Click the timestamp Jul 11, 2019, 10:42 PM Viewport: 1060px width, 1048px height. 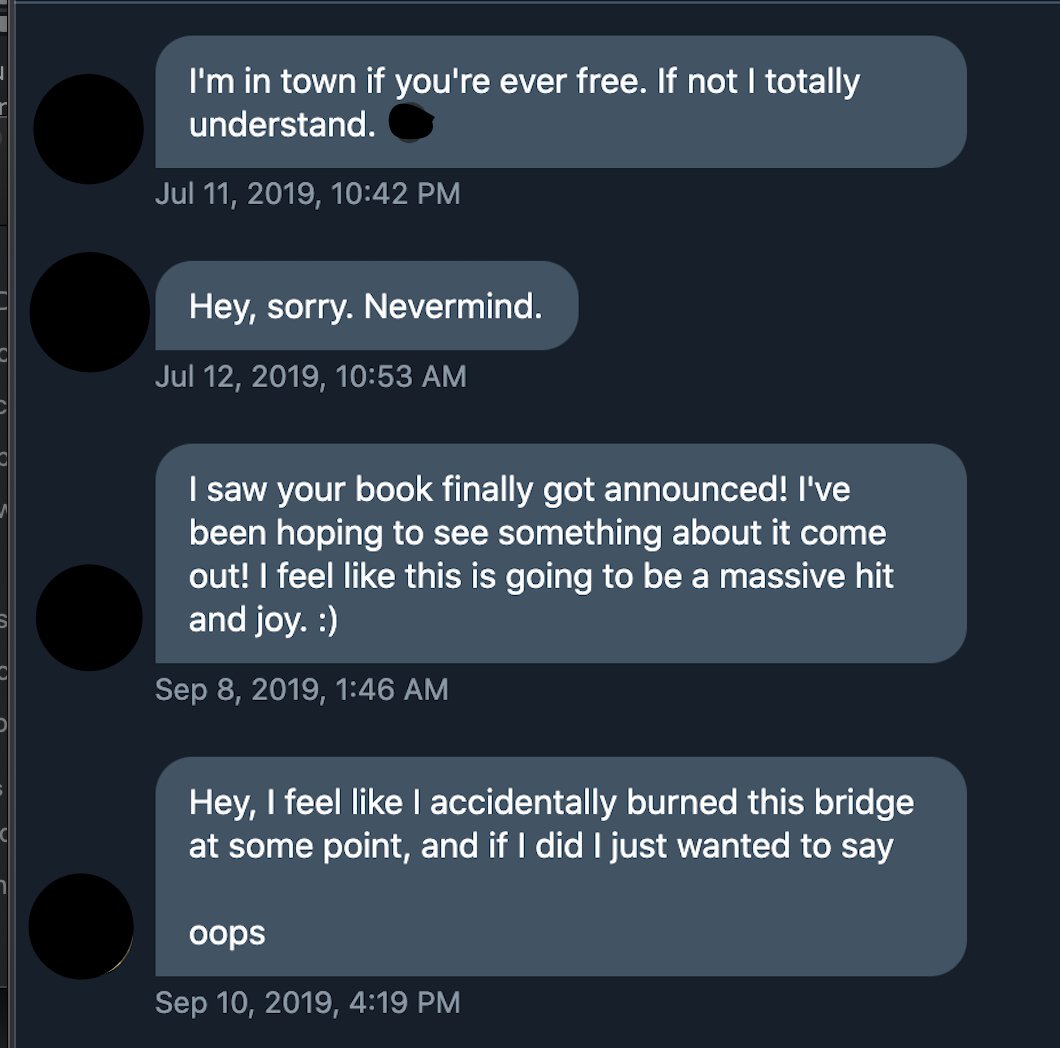pyautogui.click(x=308, y=194)
